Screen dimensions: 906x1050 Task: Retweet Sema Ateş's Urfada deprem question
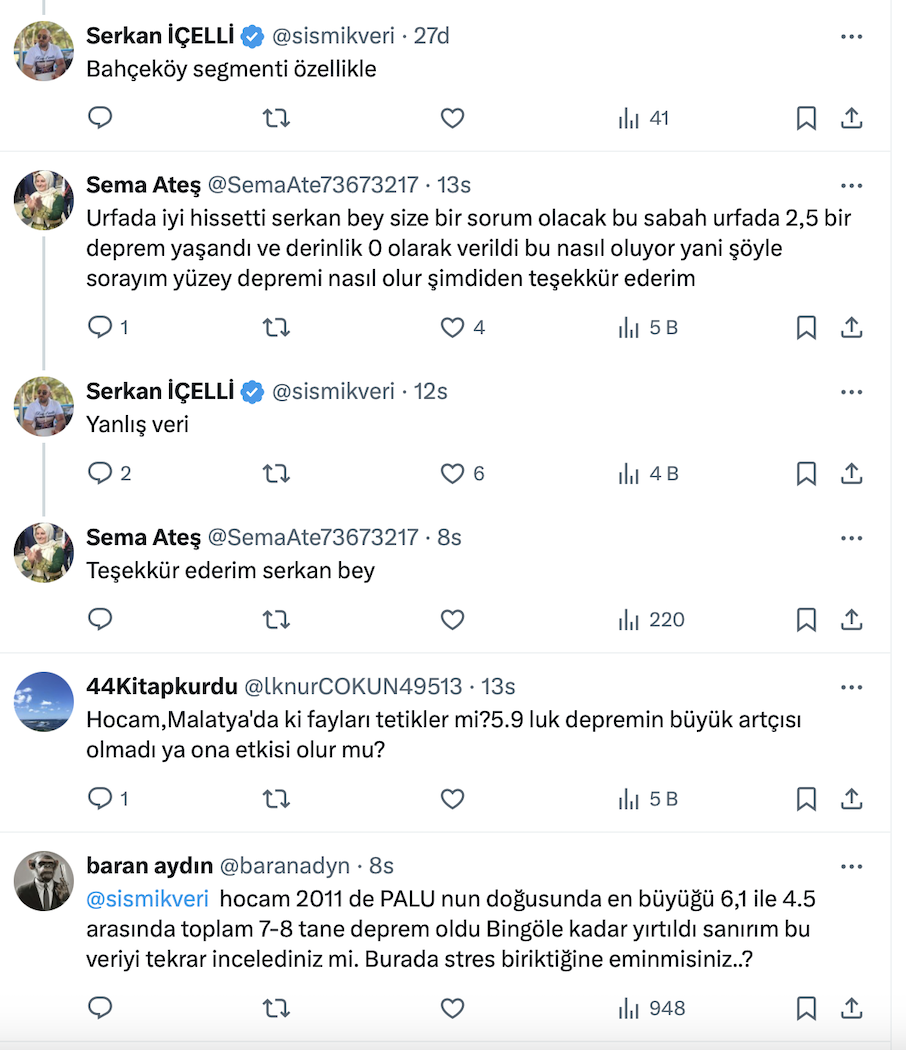click(x=276, y=327)
